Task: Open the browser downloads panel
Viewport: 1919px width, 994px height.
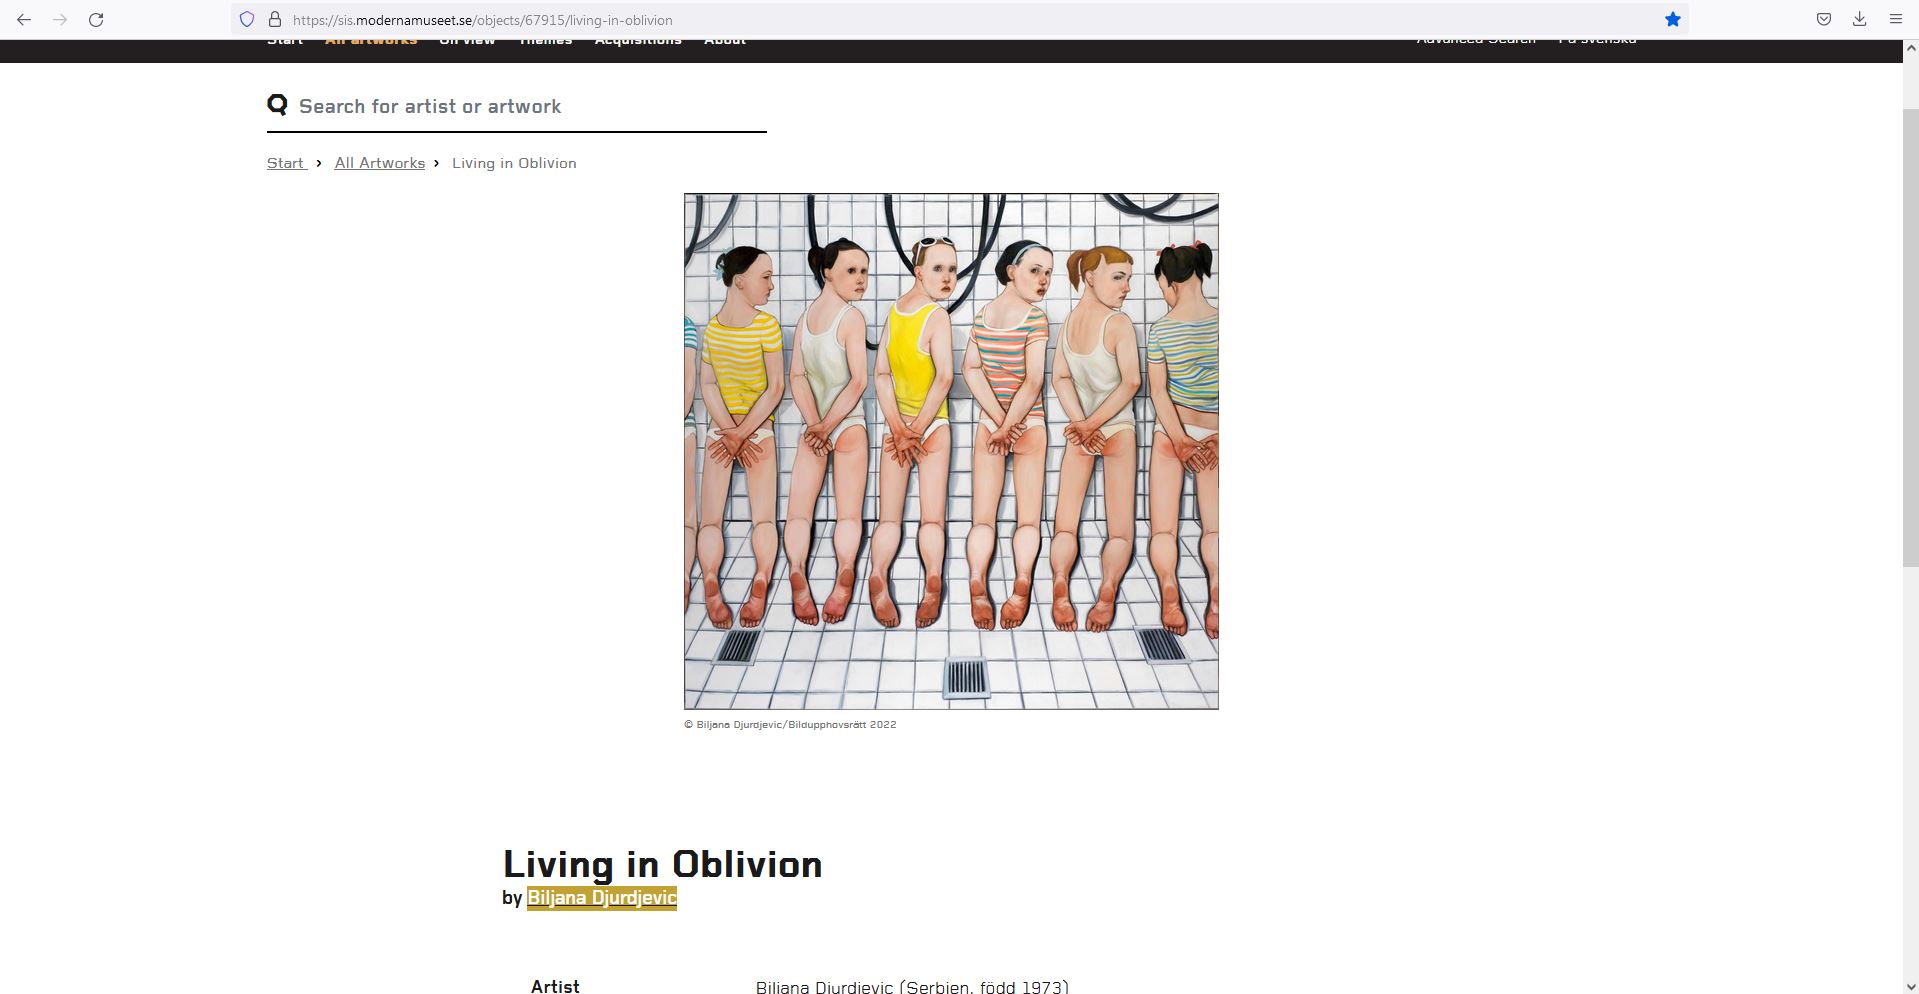Action: [1860, 19]
